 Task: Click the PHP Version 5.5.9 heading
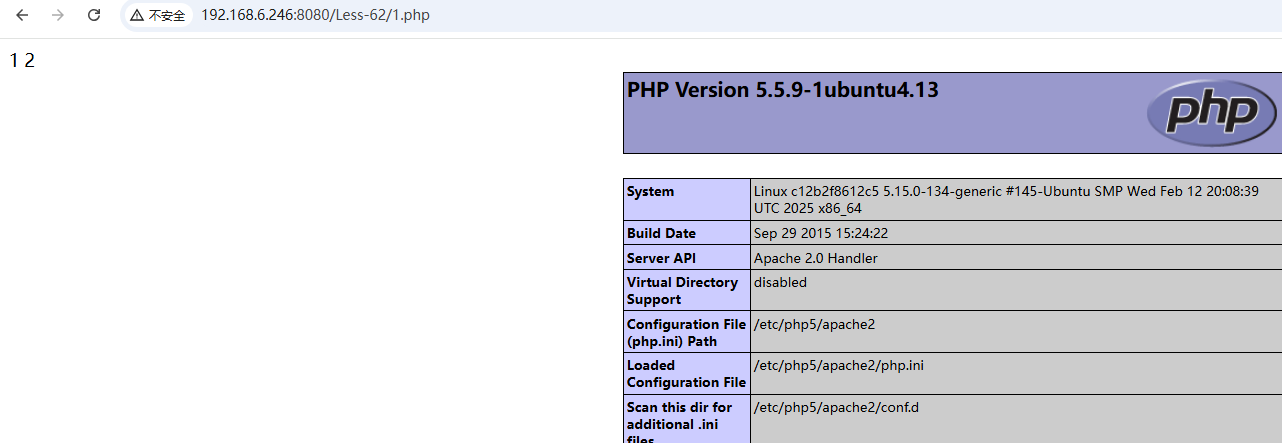[782, 90]
